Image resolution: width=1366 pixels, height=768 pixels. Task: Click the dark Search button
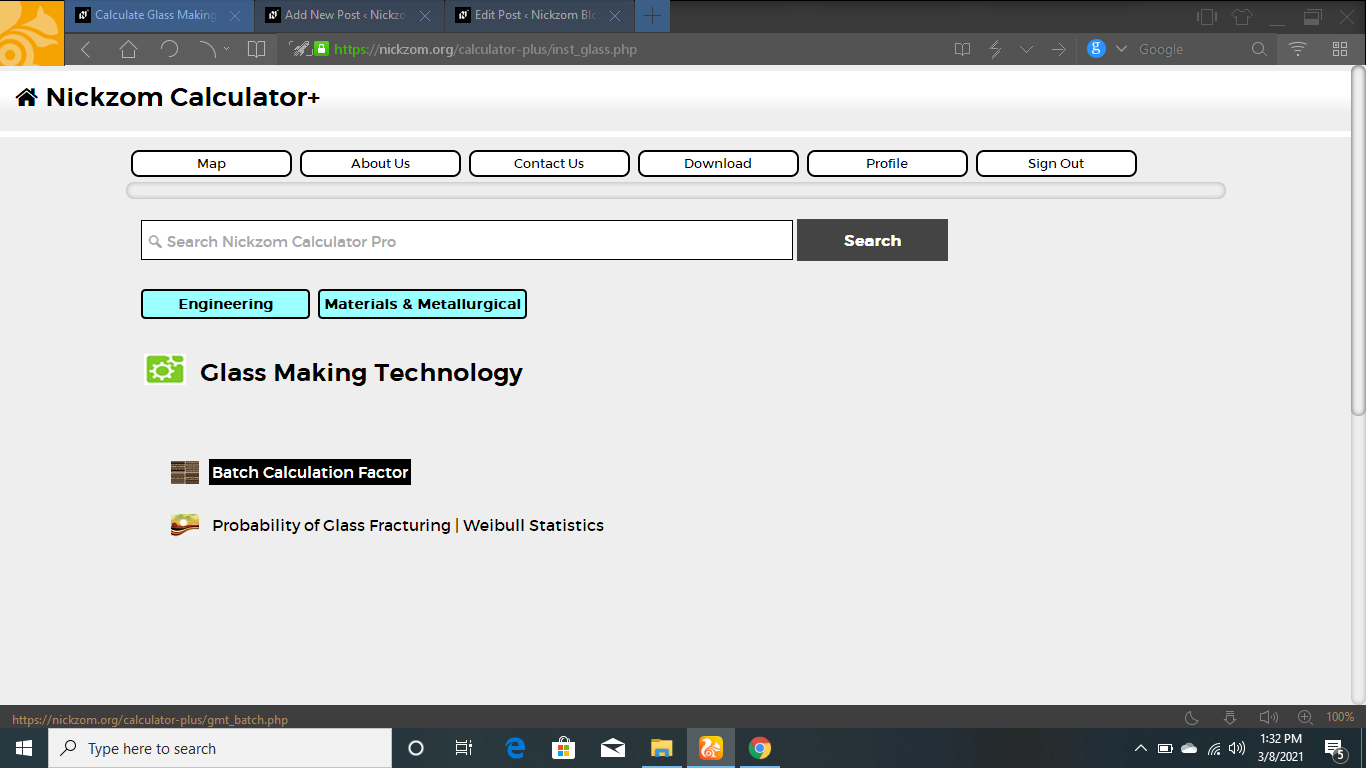pyautogui.click(x=872, y=240)
